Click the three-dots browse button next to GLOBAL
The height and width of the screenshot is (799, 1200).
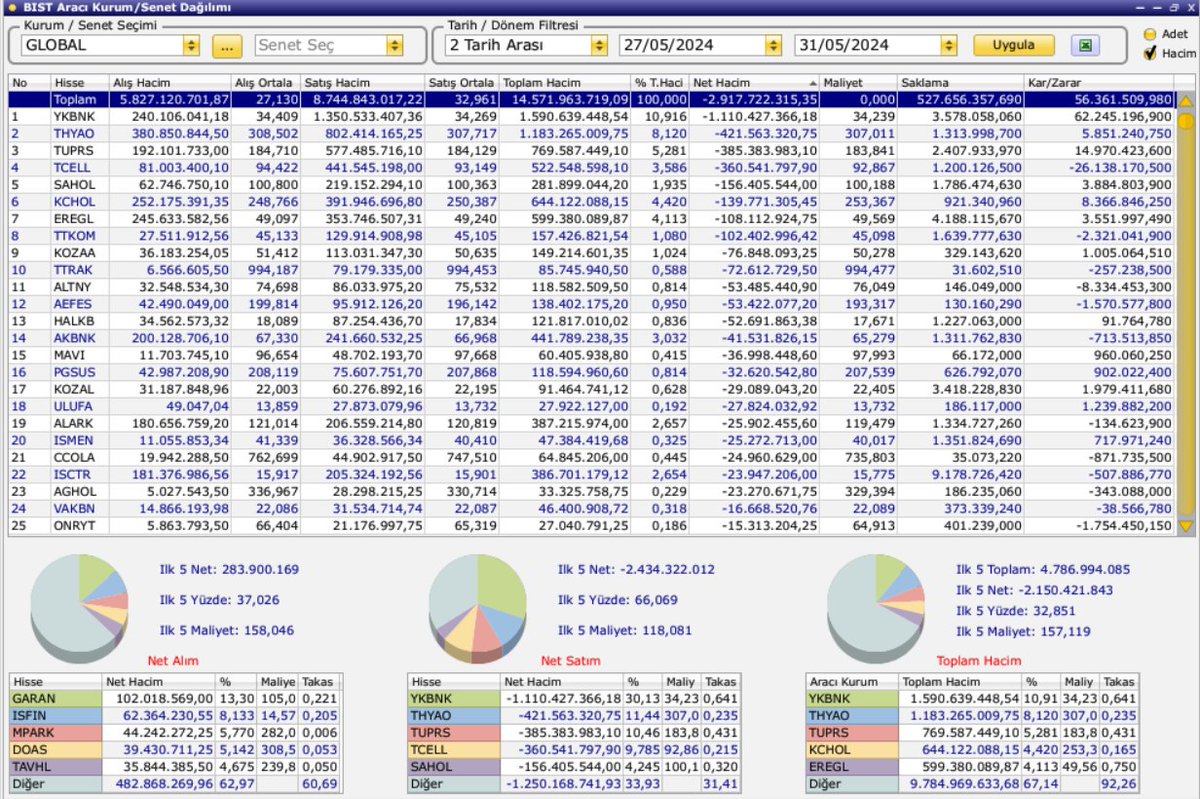tap(227, 46)
